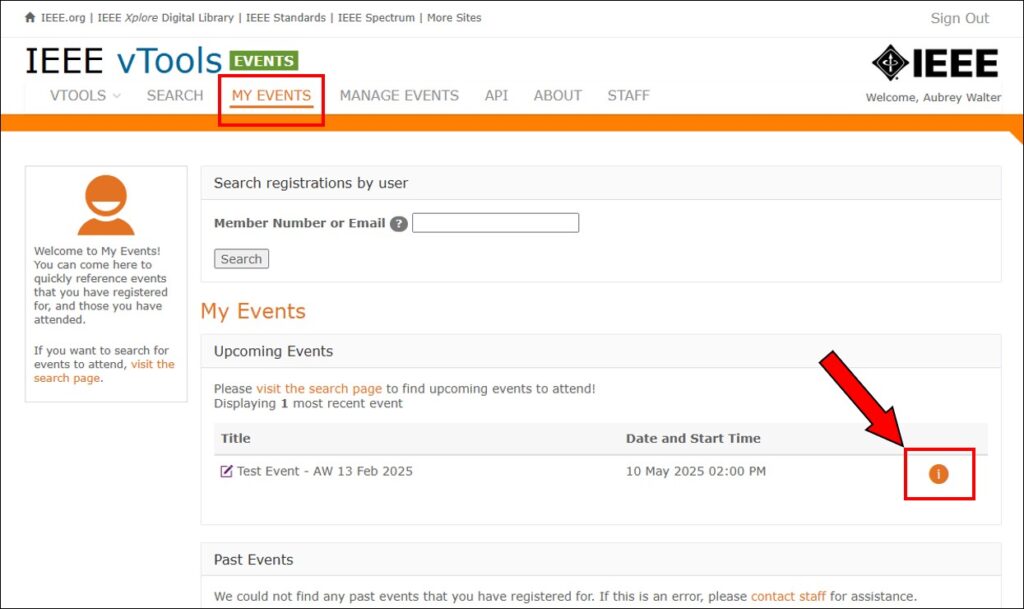Click the Member Number or Email input field
This screenshot has width=1024, height=609.
[495, 223]
